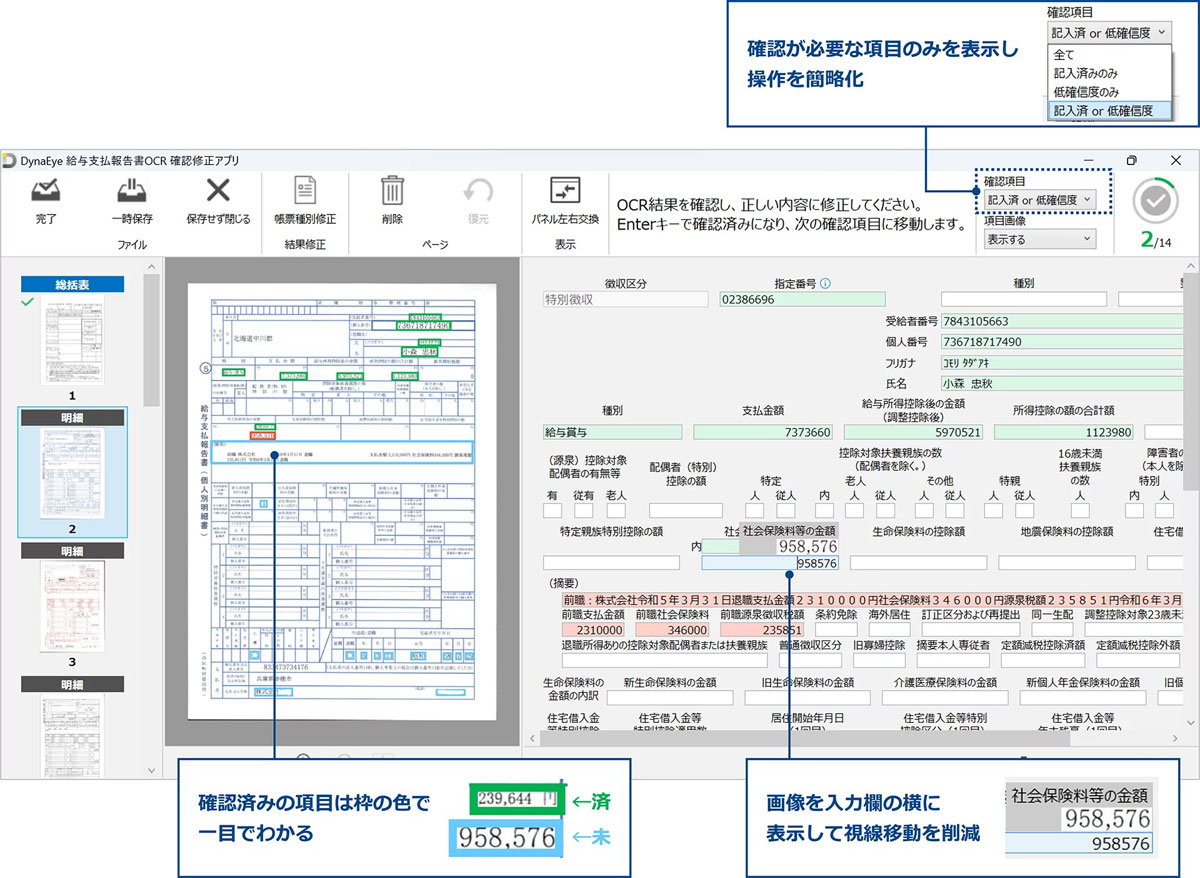Screen dimensions: 1200x878
Task: Click the 一時保存 temporary save icon
Action: (132, 191)
